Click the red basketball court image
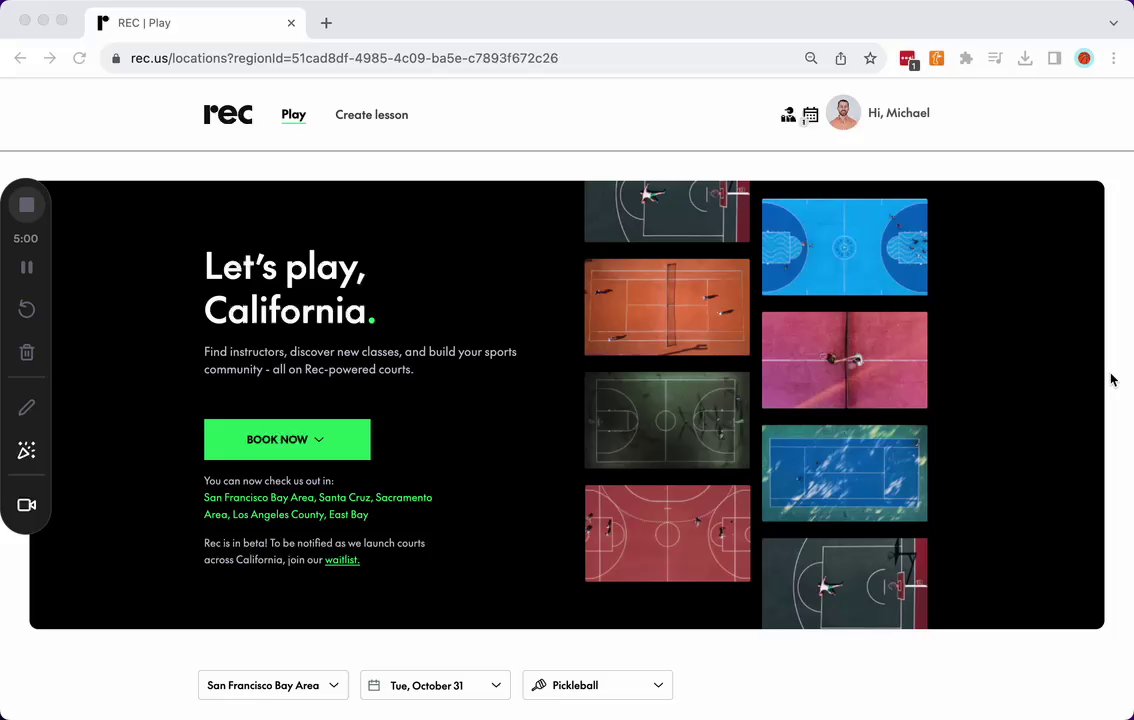The image size is (1134, 720). (x=667, y=533)
